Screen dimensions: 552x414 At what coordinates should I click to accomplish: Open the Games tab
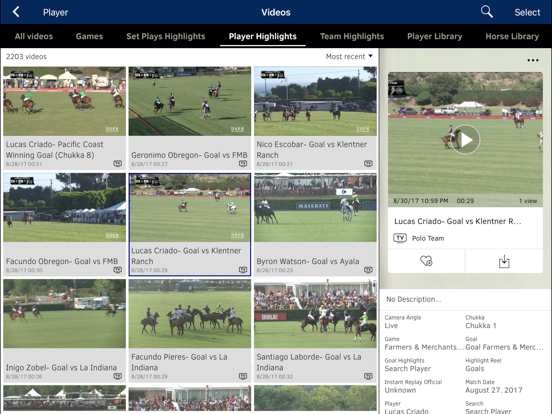click(x=89, y=36)
